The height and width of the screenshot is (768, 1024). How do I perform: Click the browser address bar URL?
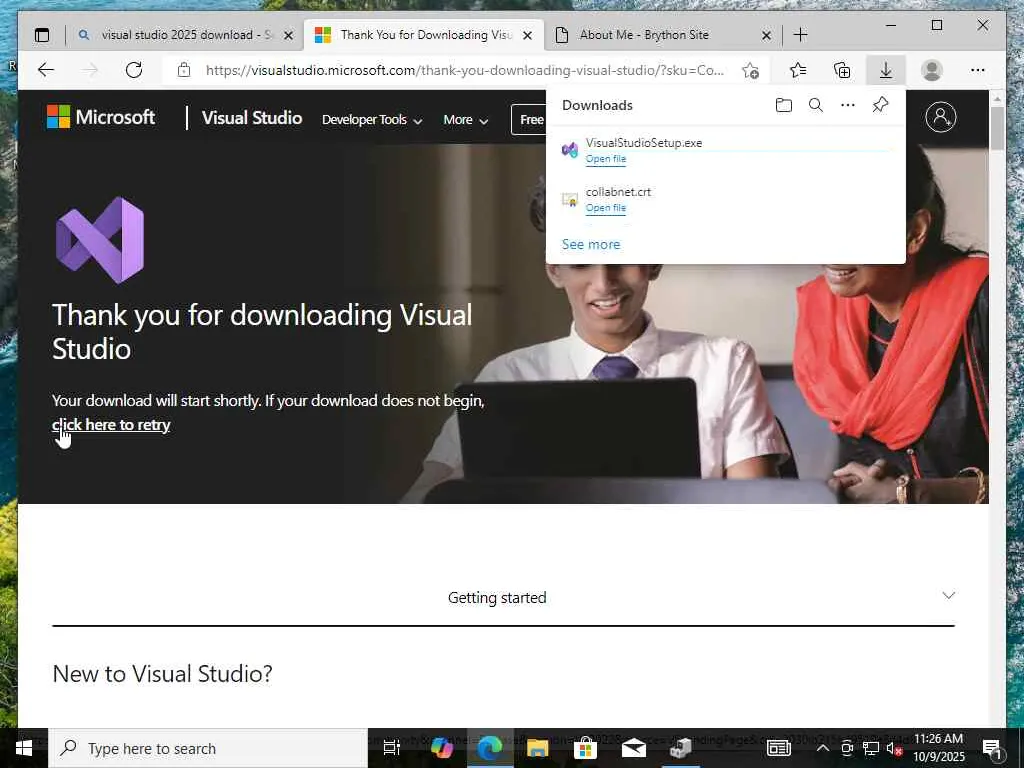464,70
